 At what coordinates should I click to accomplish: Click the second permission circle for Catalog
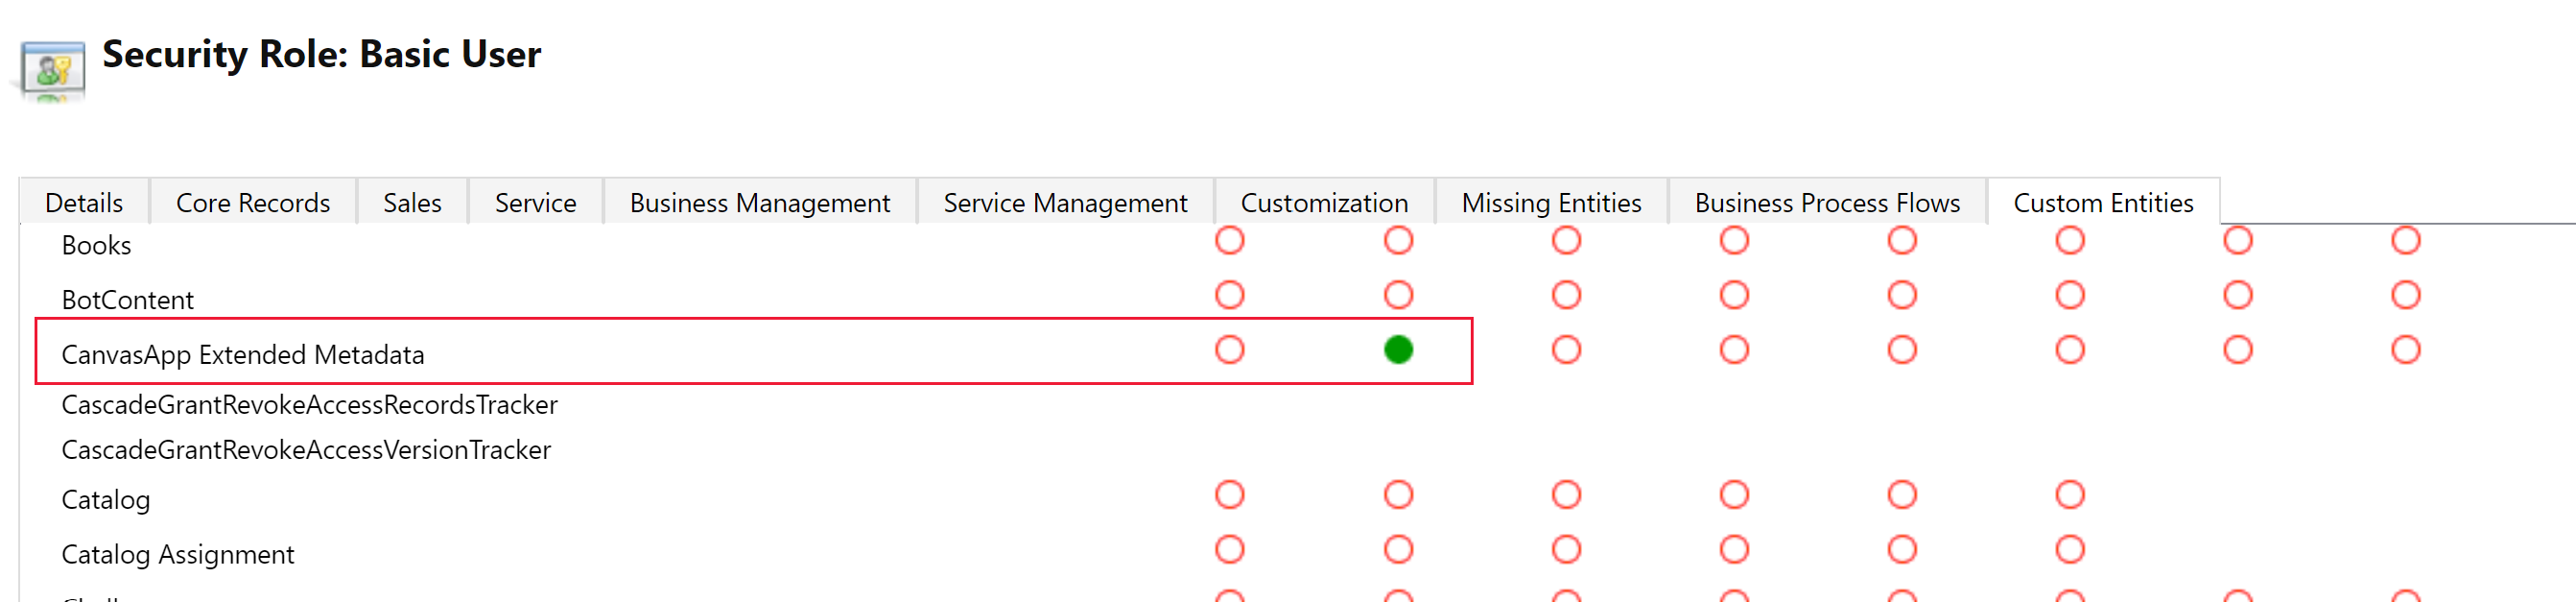click(x=1398, y=494)
